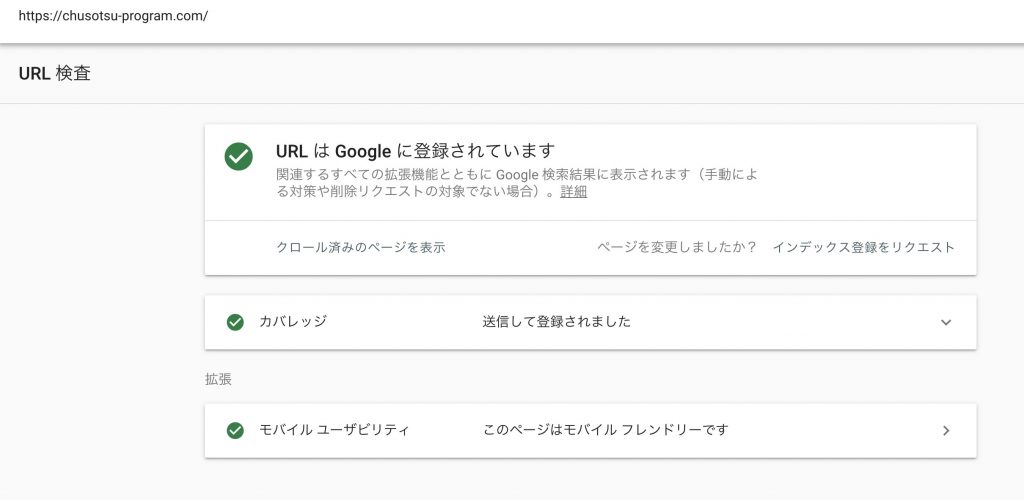Screen dimensions: 1024x500
Task: Expand the カバレッジ row with the down chevron
Action: point(946,322)
